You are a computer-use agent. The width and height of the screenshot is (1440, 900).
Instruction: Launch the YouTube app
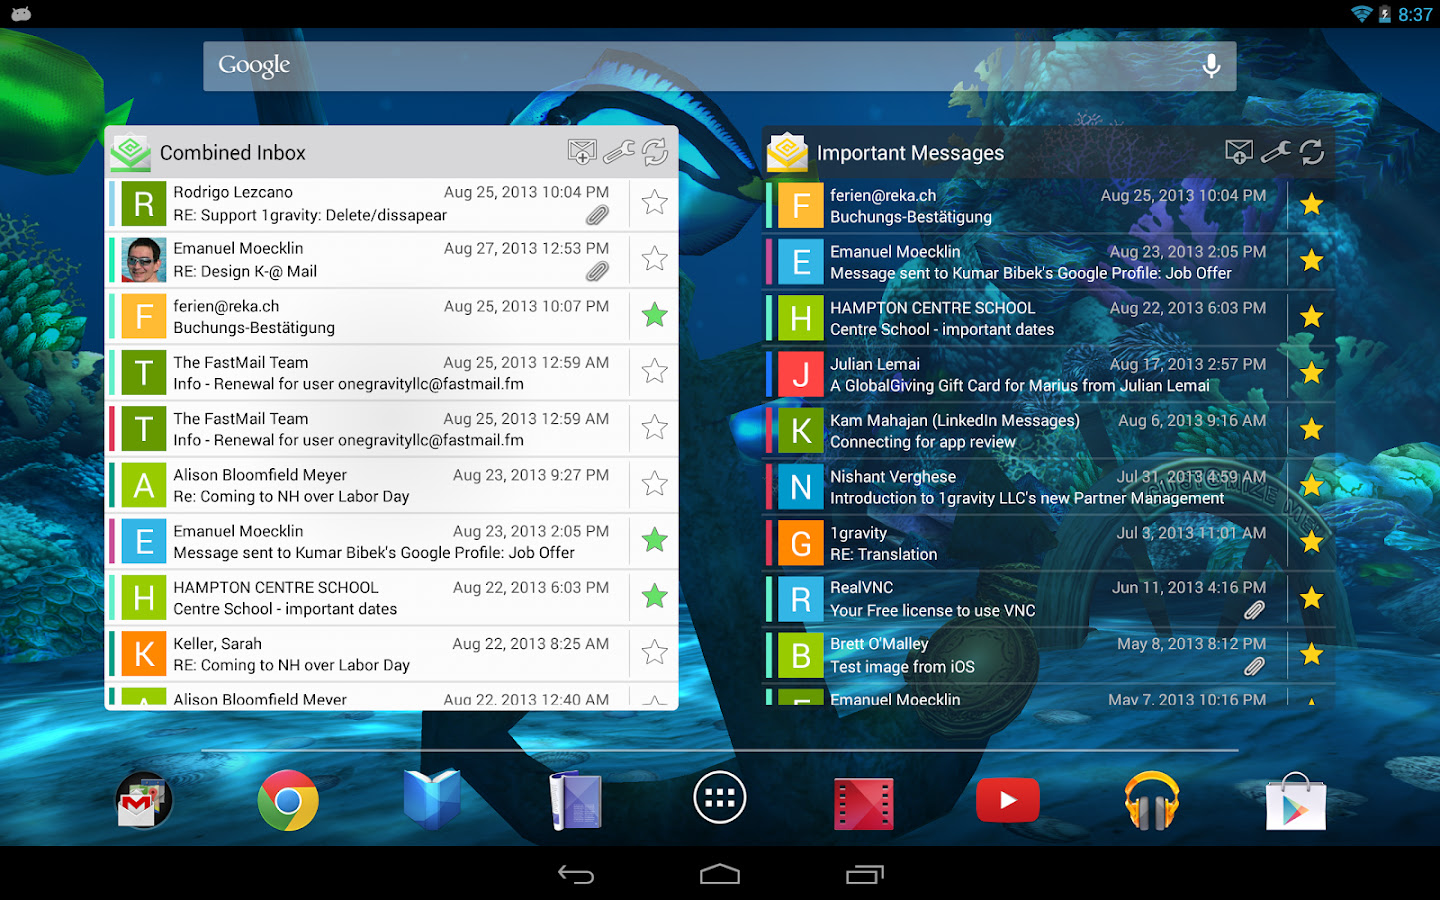click(1007, 800)
